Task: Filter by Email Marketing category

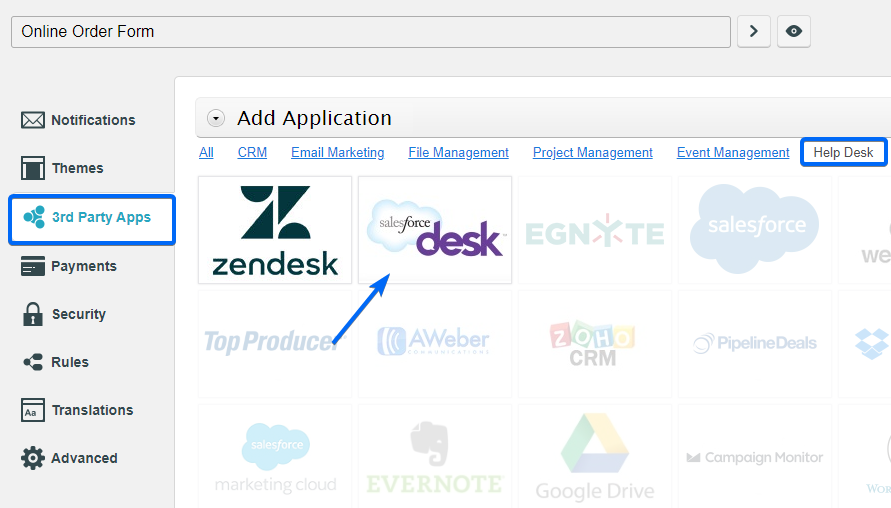Action: pyautogui.click(x=337, y=152)
